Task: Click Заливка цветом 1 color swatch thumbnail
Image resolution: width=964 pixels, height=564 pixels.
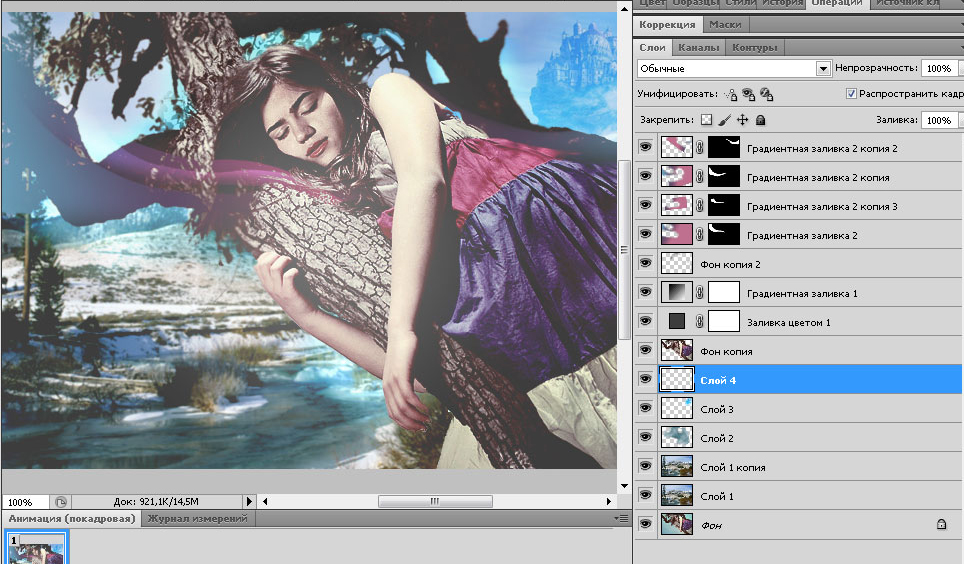Action: (677, 321)
